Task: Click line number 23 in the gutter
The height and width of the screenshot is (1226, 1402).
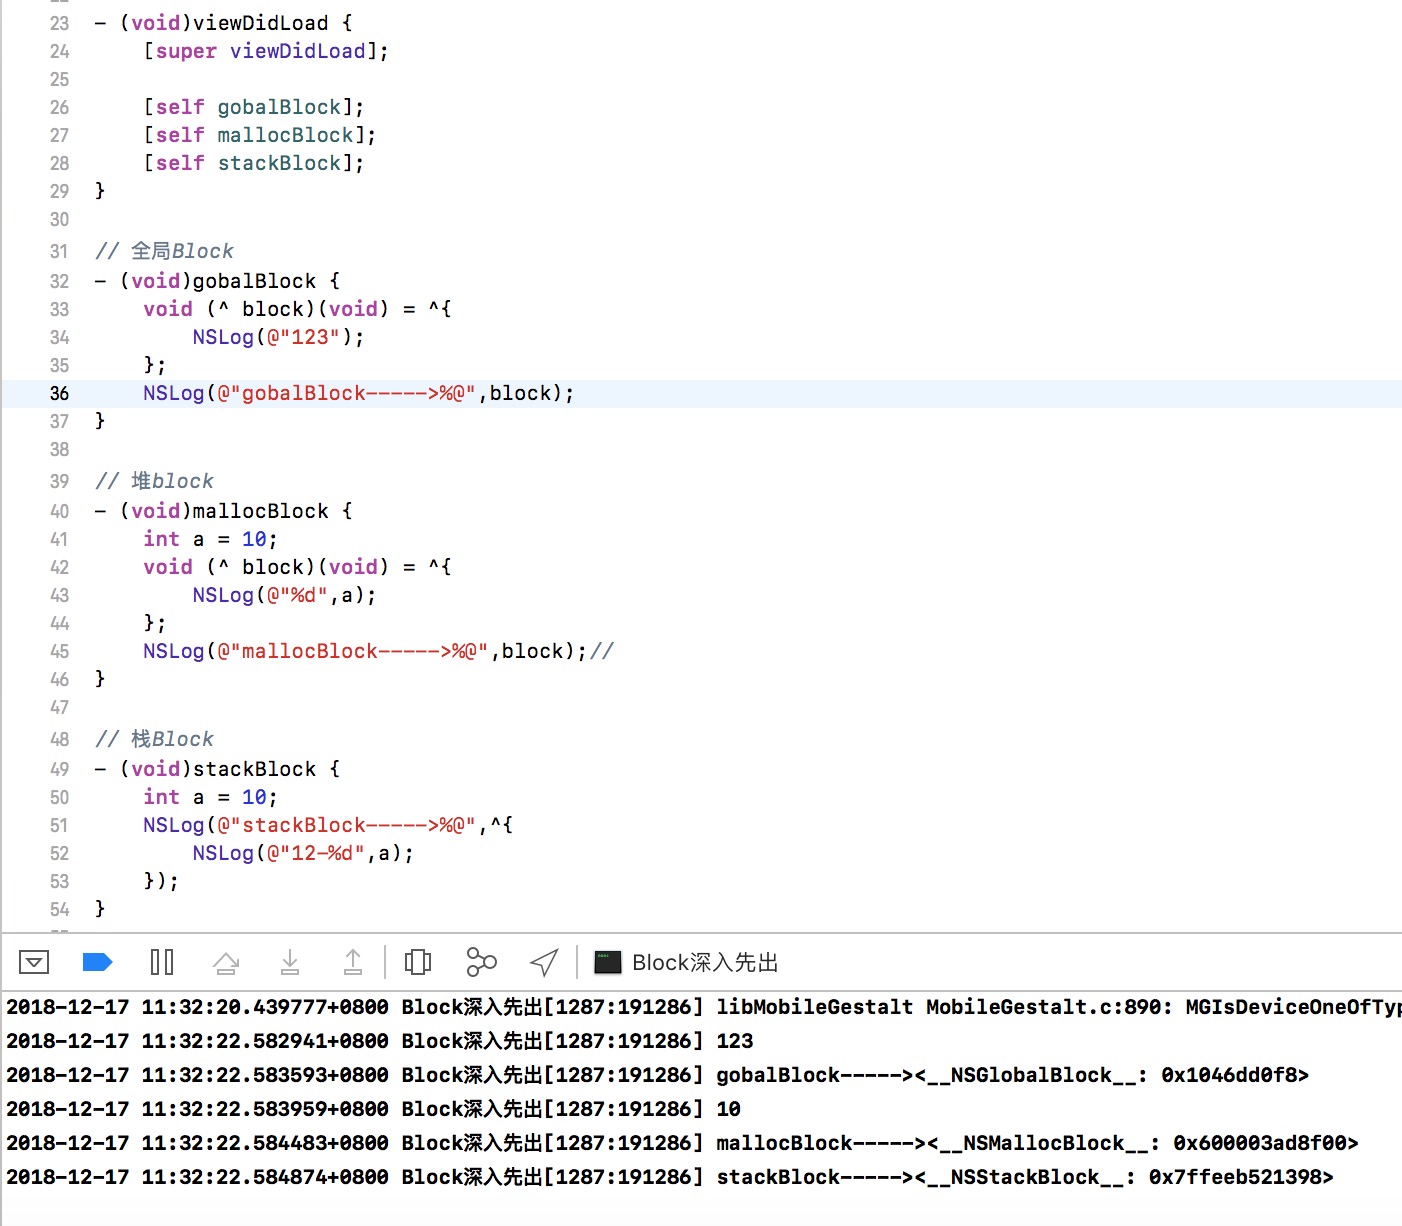Action: point(59,23)
